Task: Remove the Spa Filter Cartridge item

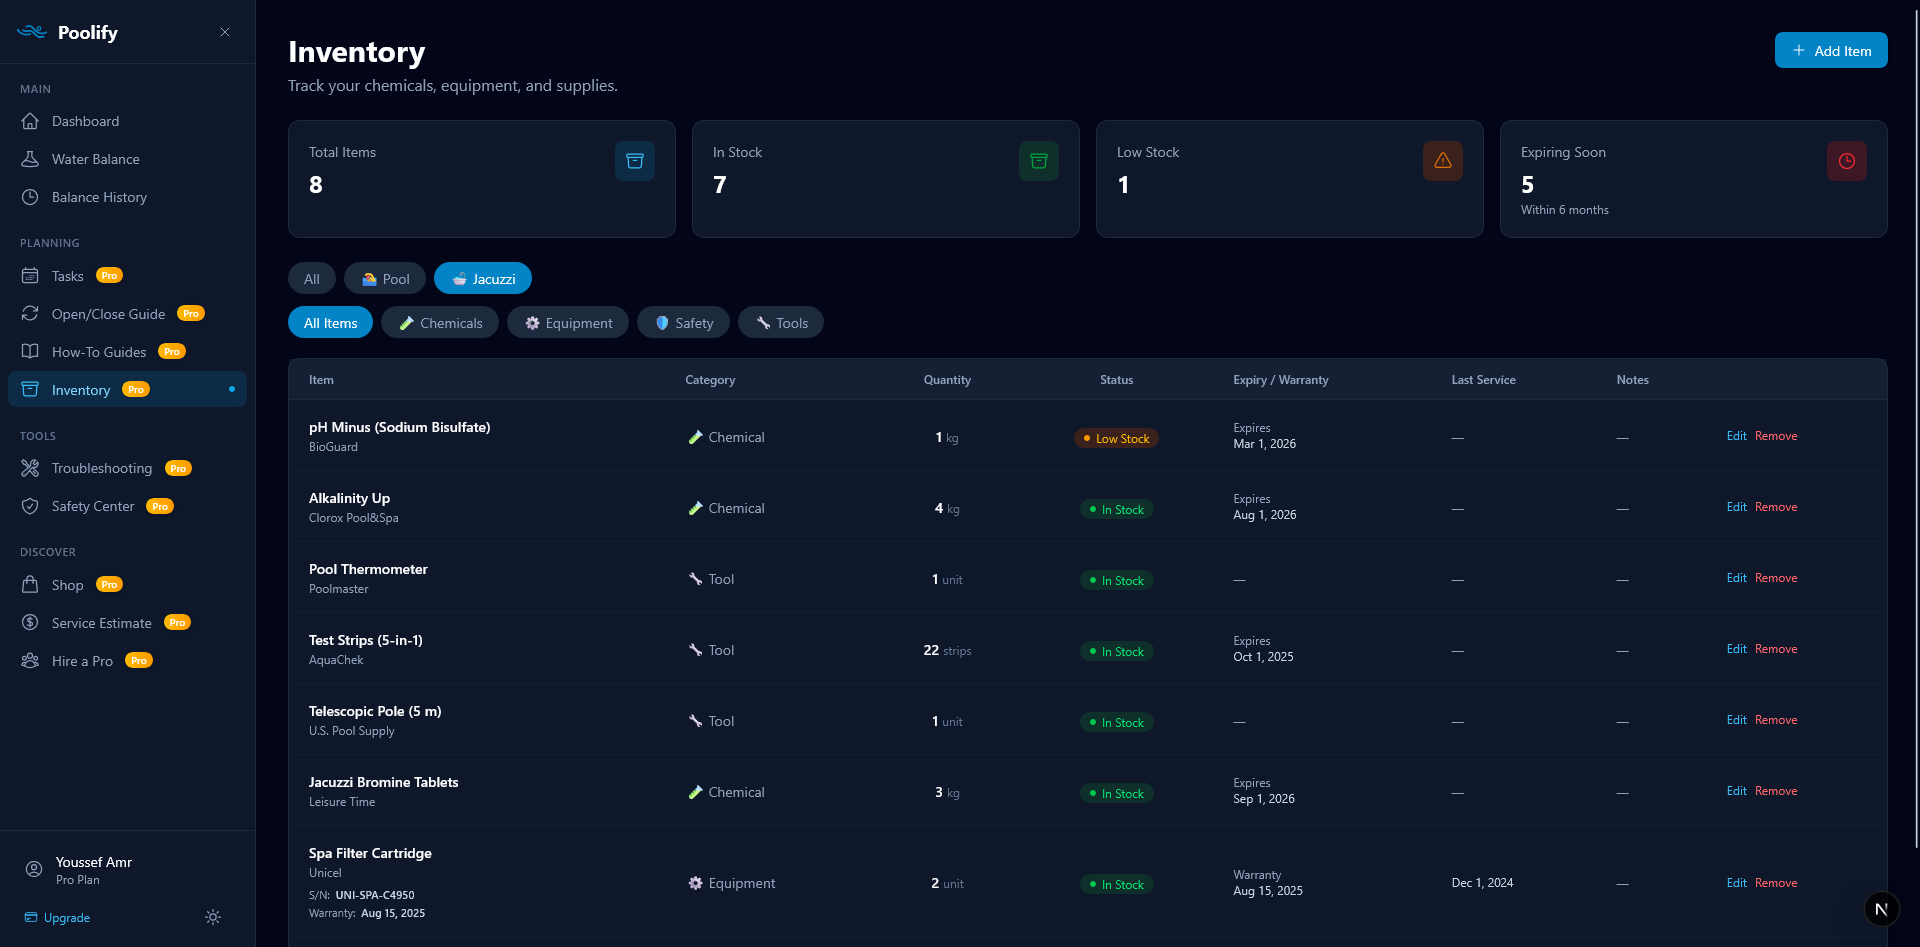Action: (x=1776, y=883)
